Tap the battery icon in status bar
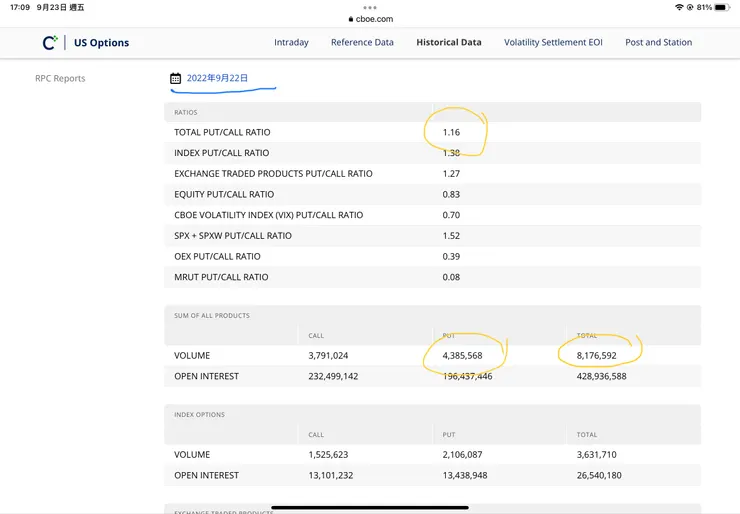Viewport: 740px width, 514px height. 721,7
